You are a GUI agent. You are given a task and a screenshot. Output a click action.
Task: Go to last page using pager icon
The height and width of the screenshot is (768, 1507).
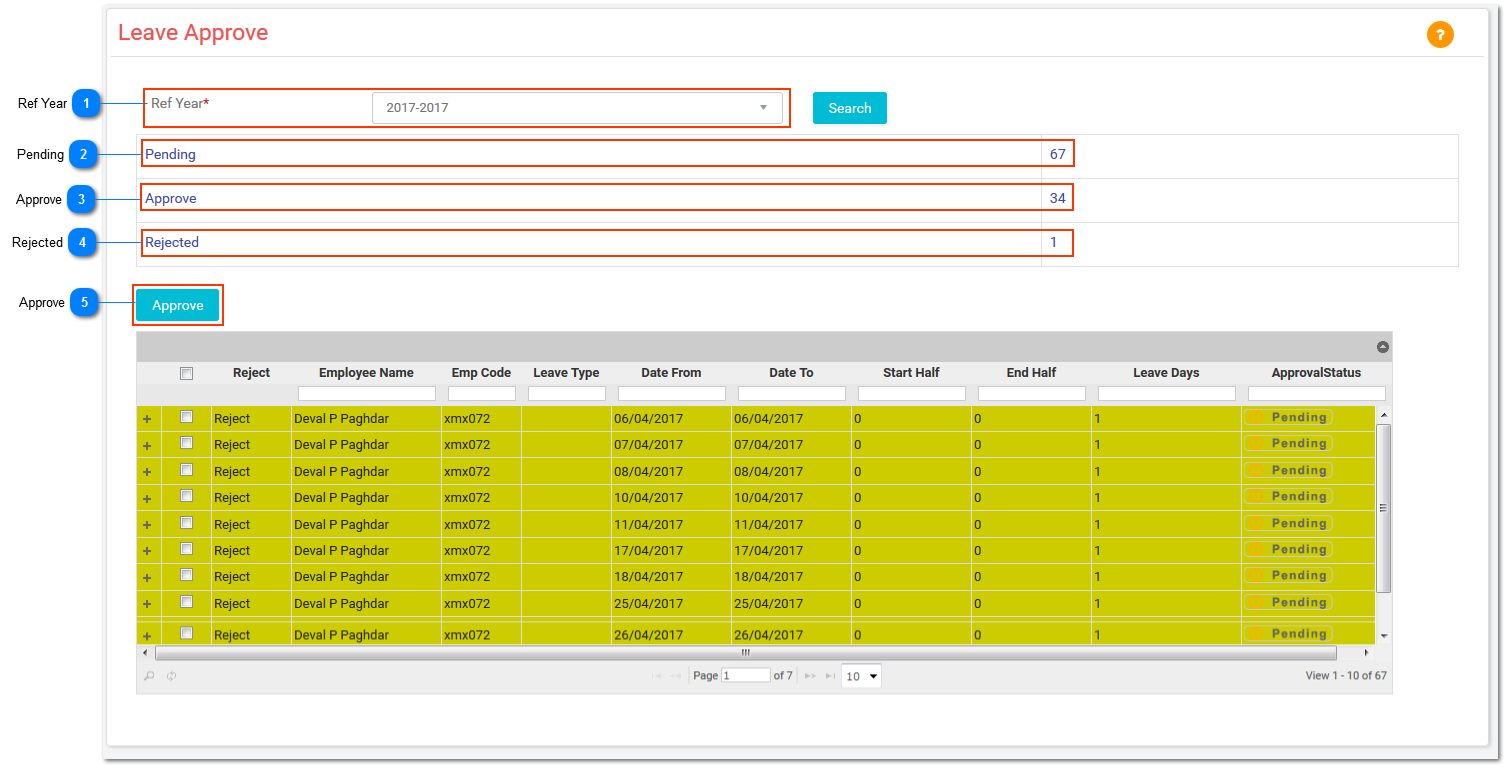tap(829, 676)
